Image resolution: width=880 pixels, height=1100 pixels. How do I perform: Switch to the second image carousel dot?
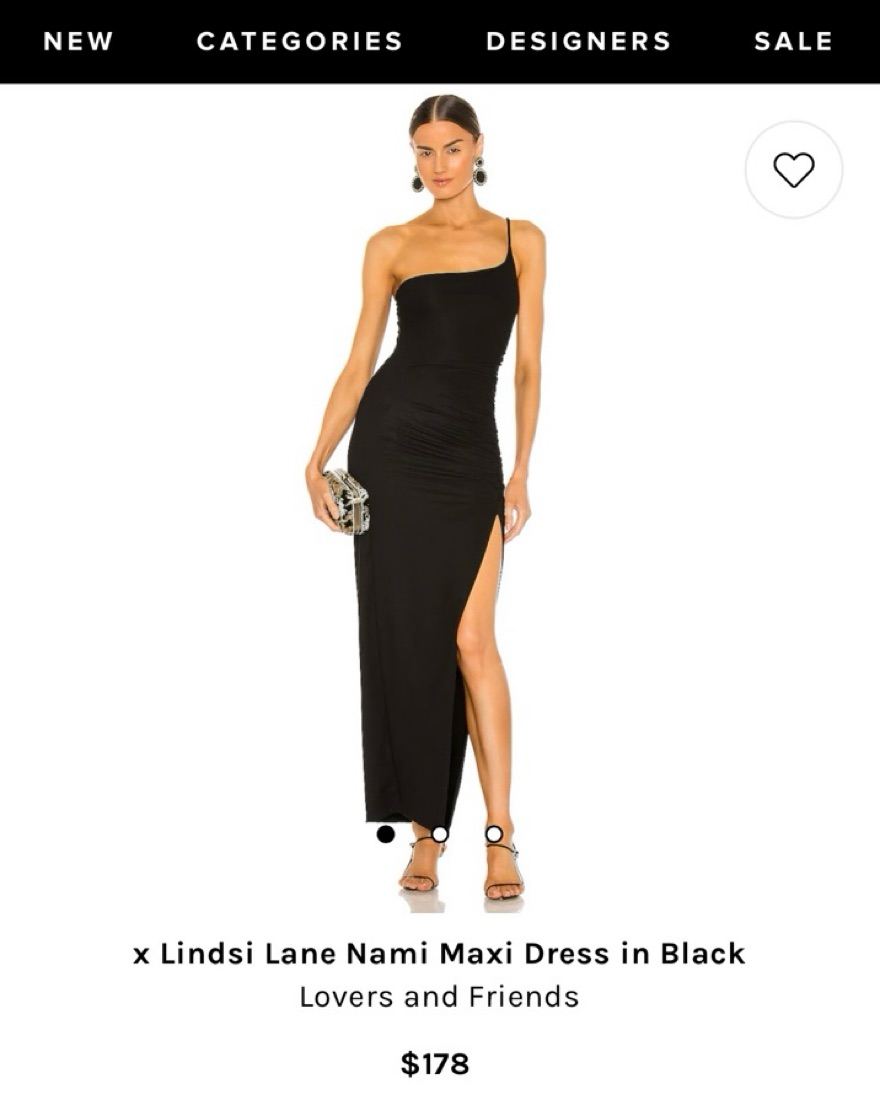click(x=440, y=834)
